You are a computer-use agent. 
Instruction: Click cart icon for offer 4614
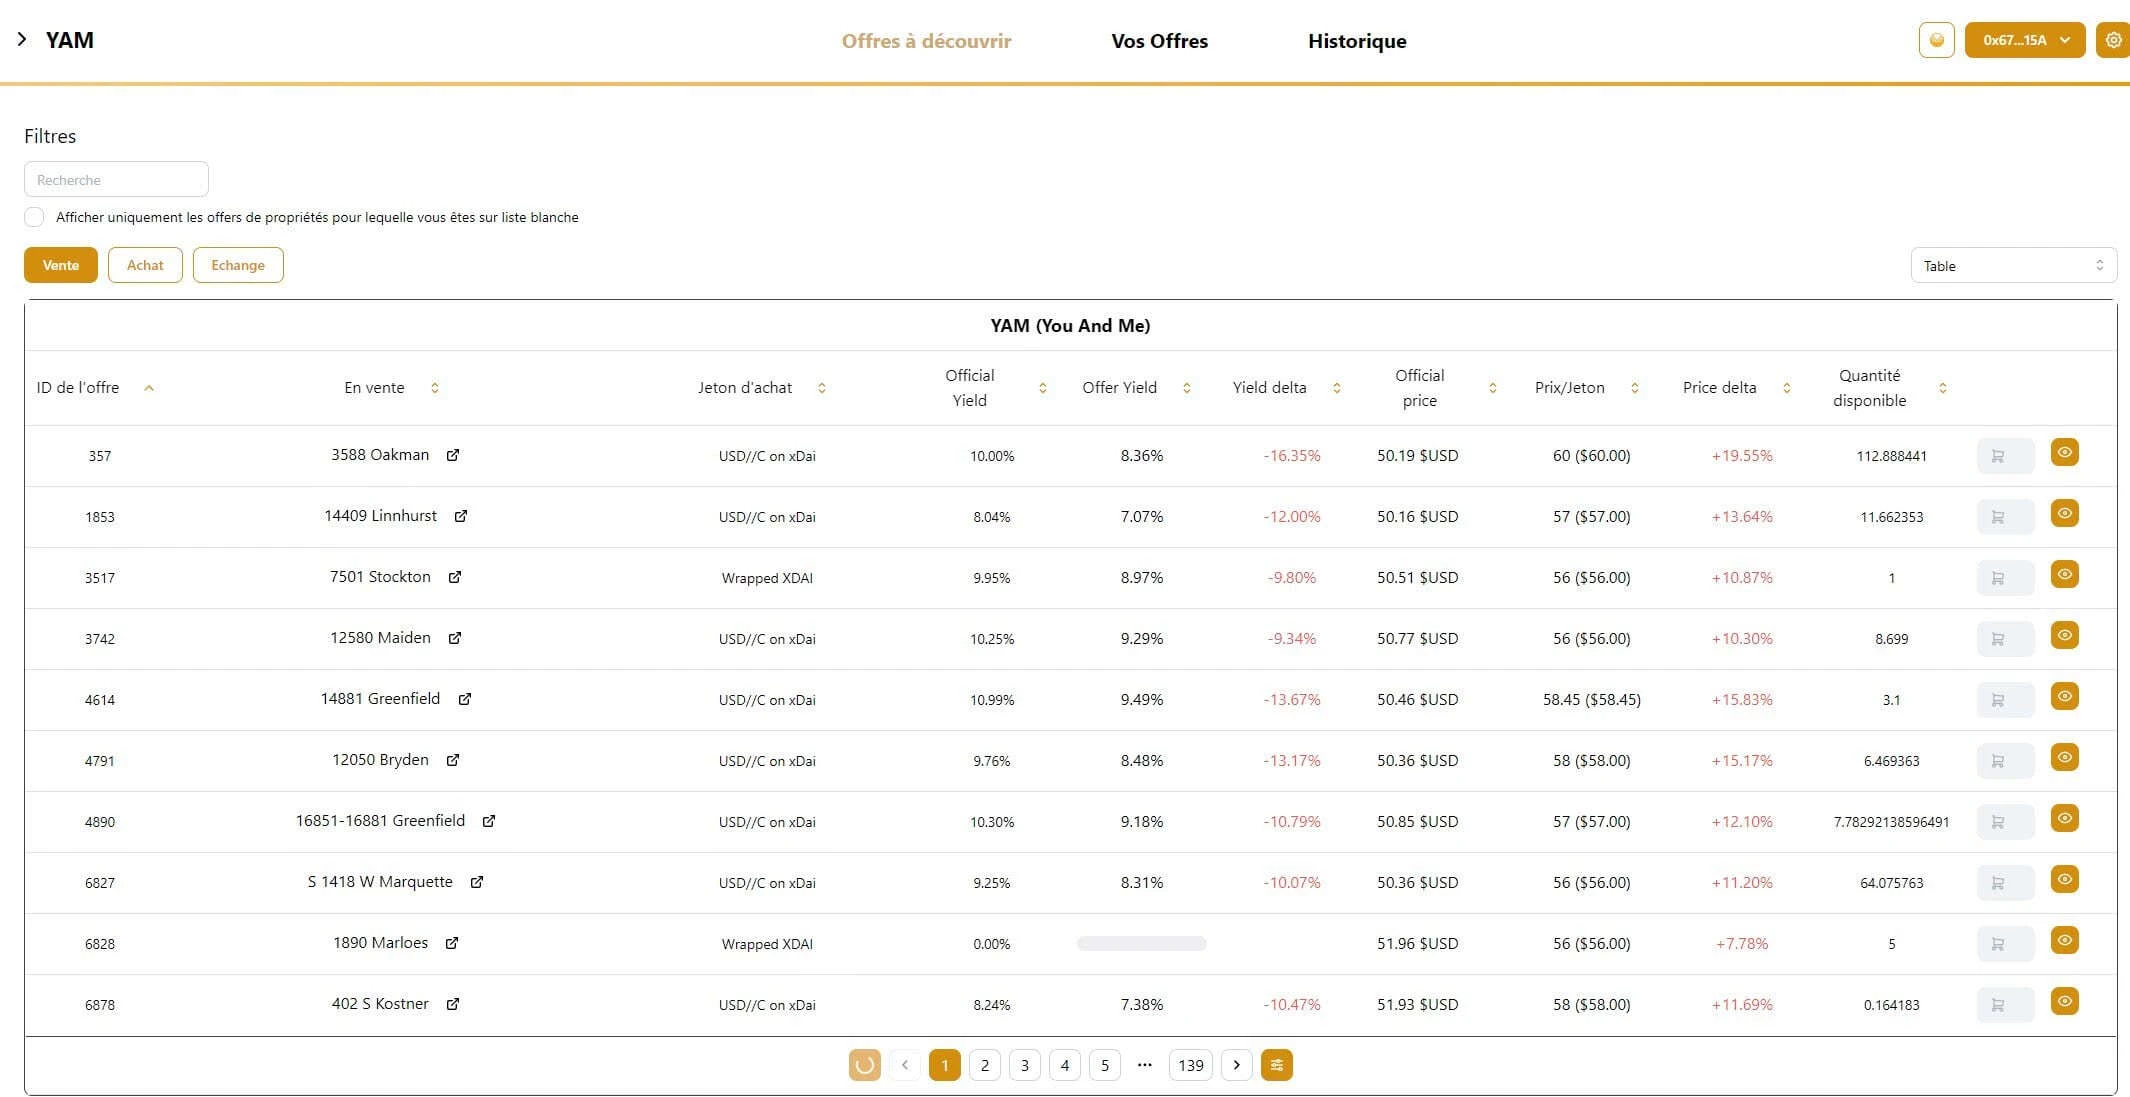[x=2005, y=700]
